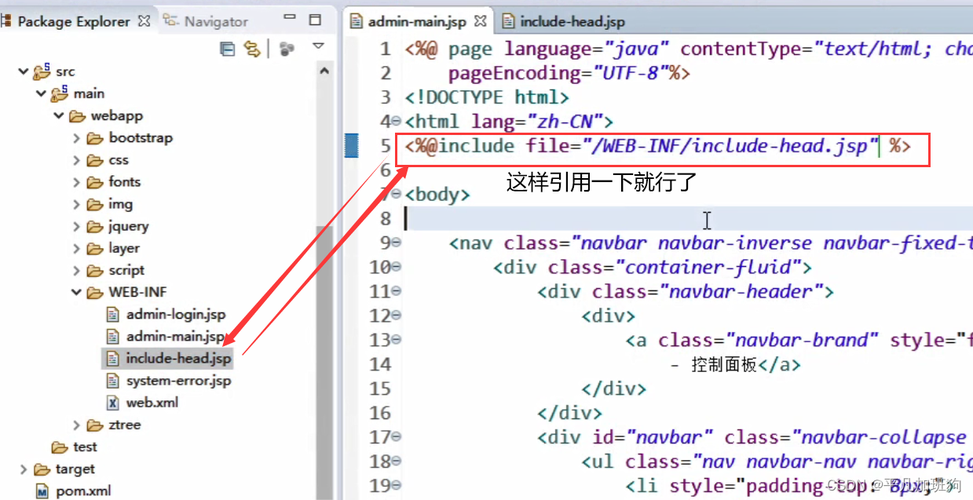The image size is (973, 500).
Task: Click the pom.xml file icon
Action: 42,491
